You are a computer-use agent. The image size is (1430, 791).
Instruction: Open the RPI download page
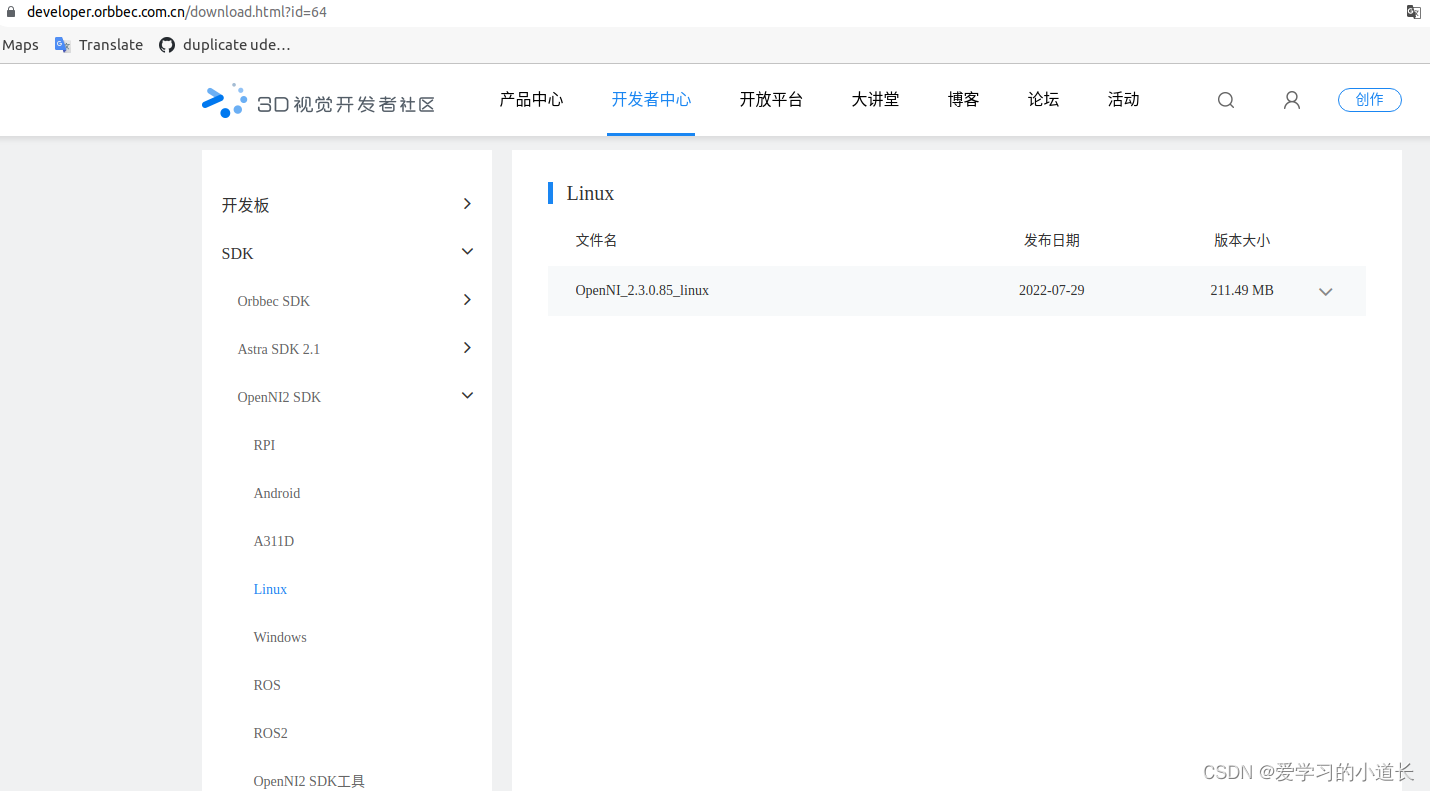[x=264, y=445]
